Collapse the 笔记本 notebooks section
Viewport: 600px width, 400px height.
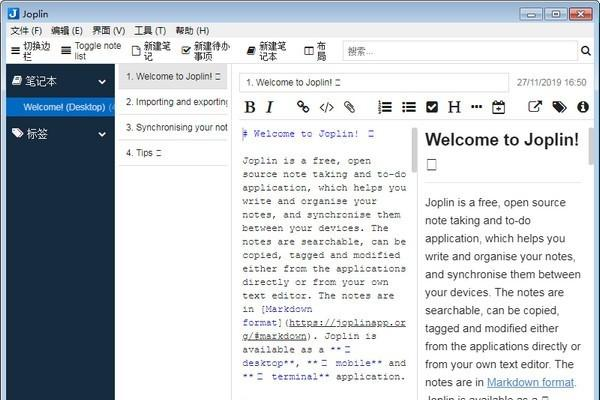(x=101, y=81)
